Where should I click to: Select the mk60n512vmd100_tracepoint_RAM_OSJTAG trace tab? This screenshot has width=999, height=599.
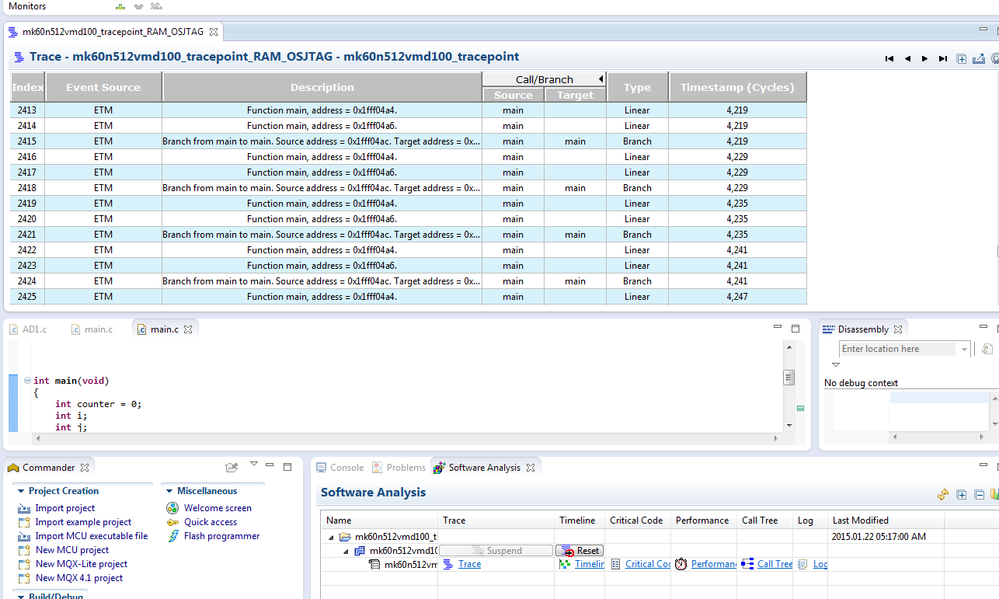[113, 32]
